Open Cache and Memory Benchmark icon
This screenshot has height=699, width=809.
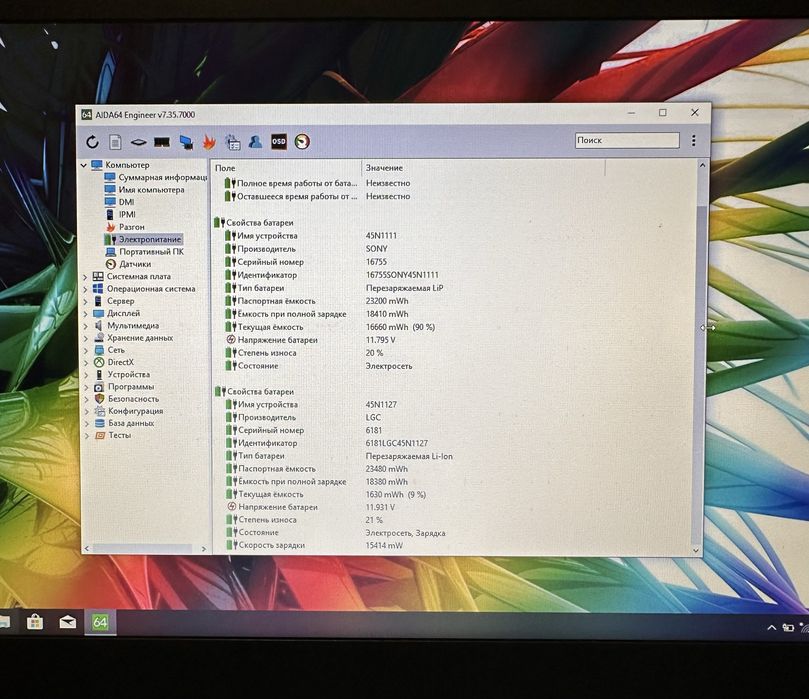[162, 142]
